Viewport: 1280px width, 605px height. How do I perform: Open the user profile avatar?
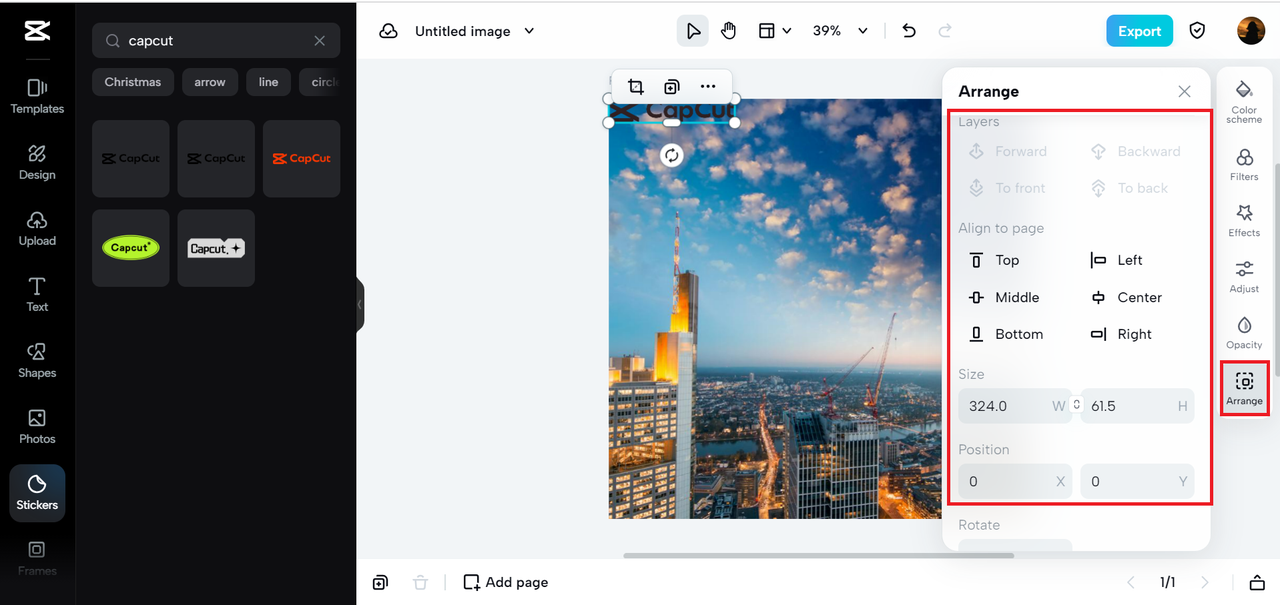pyautogui.click(x=1251, y=31)
